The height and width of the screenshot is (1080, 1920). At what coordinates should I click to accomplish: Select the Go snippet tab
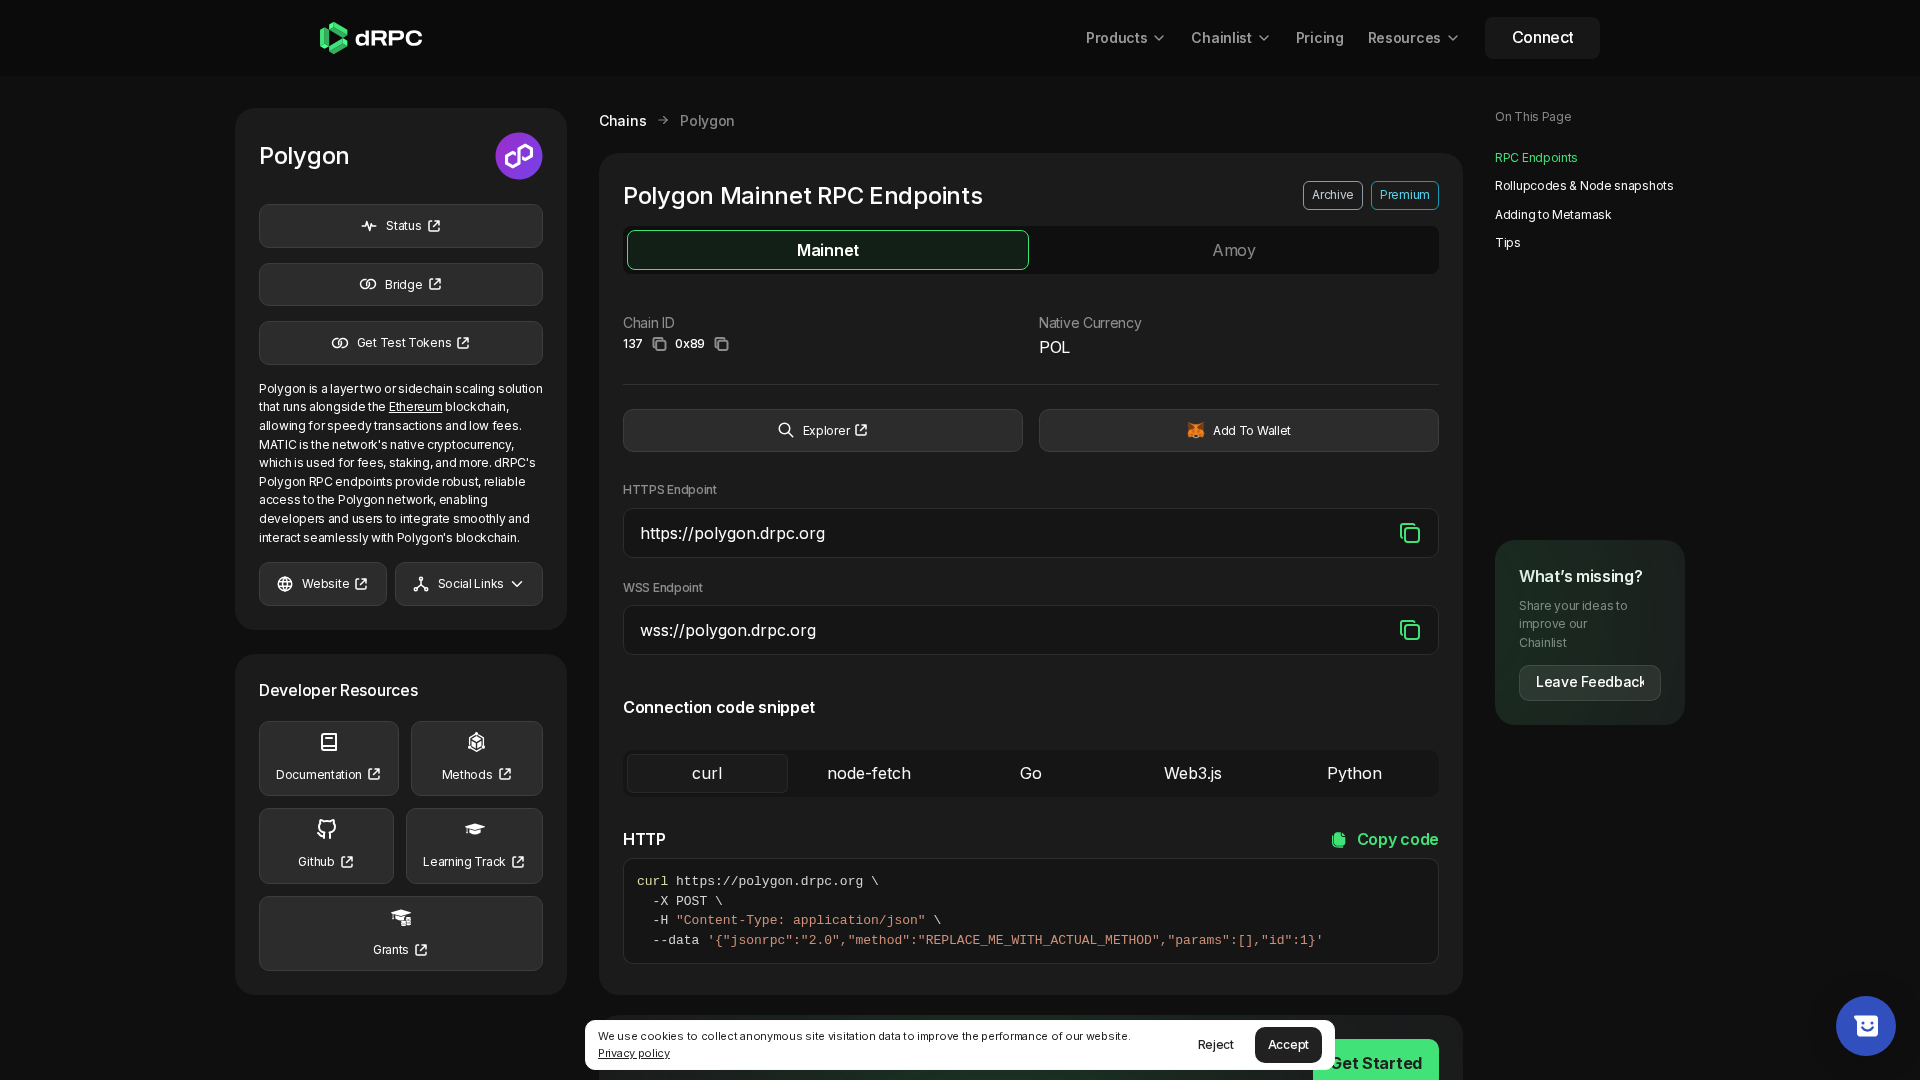point(1031,774)
